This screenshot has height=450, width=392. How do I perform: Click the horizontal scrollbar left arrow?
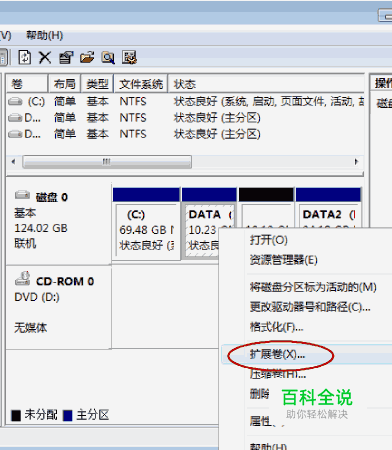point(13,162)
